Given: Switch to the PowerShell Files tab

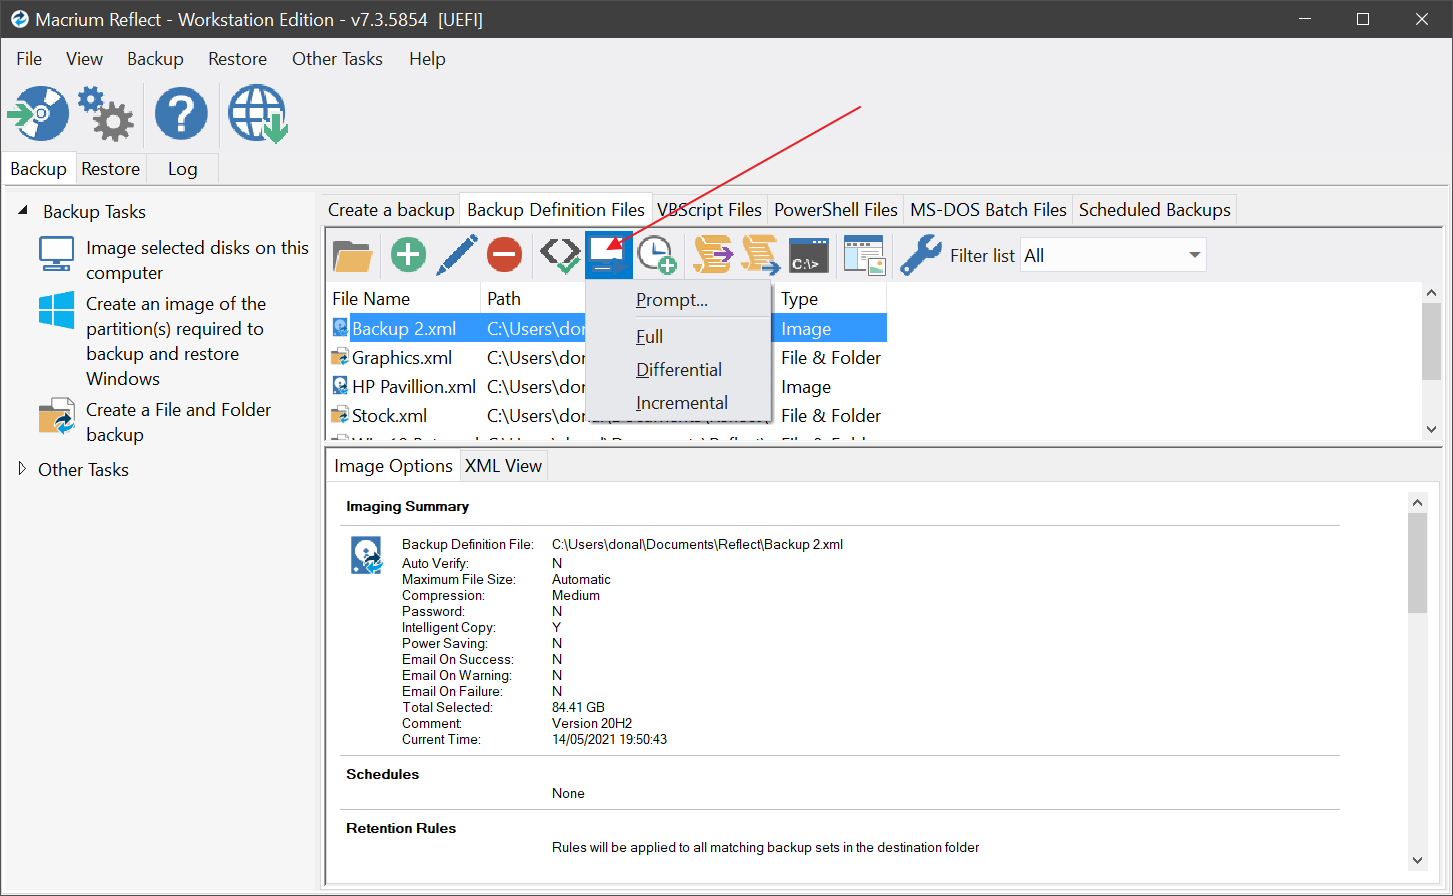Looking at the screenshot, I should [x=836, y=210].
